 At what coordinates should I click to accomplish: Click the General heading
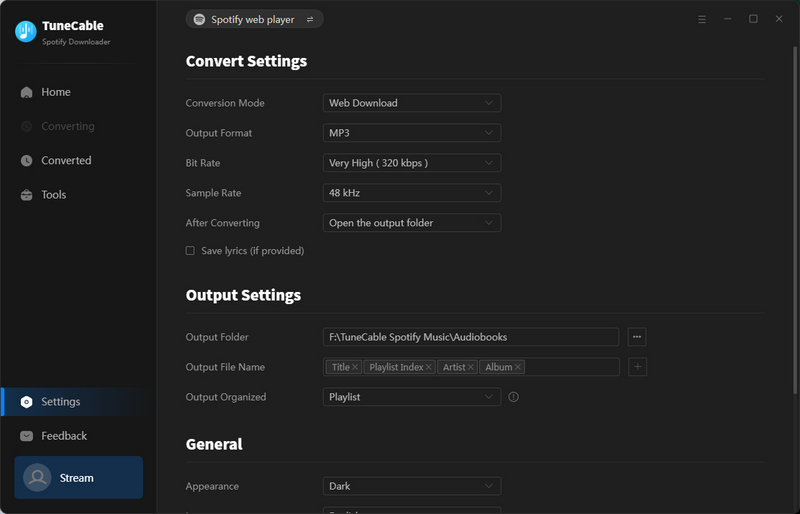pos(214,445)
